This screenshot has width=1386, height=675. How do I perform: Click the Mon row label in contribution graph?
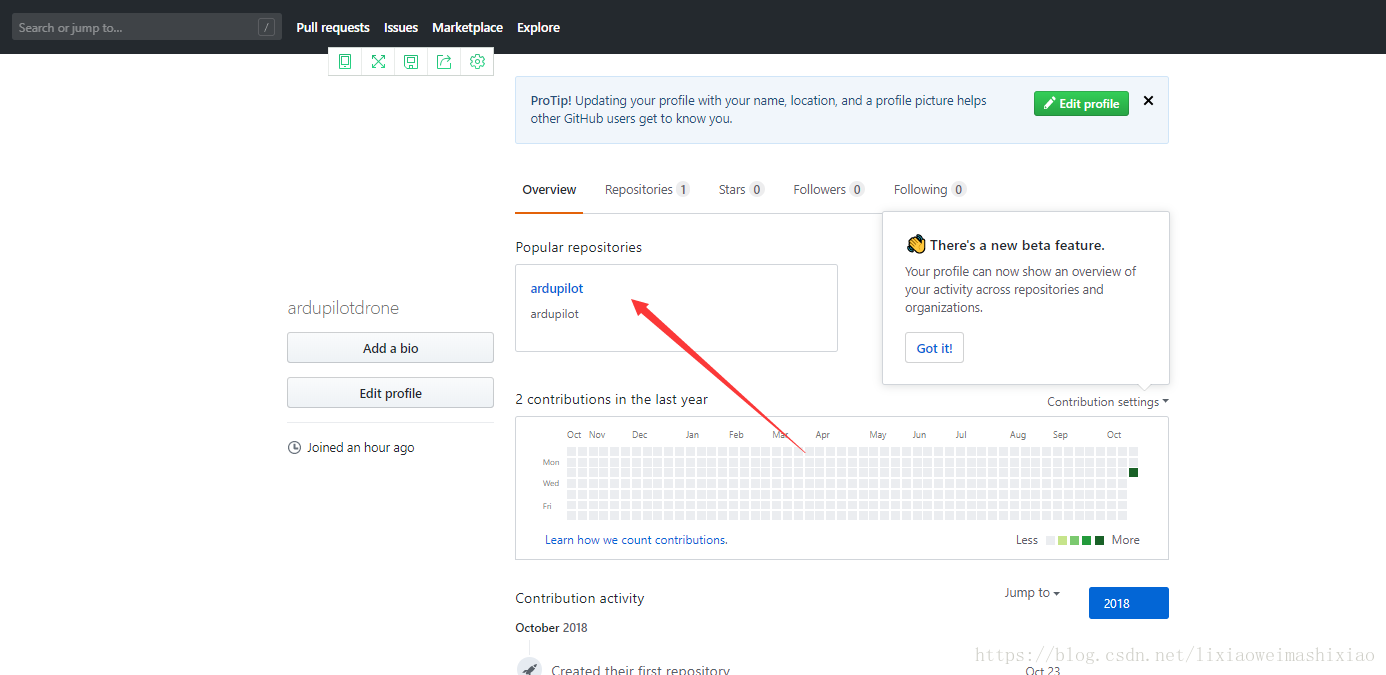[551, 462]
